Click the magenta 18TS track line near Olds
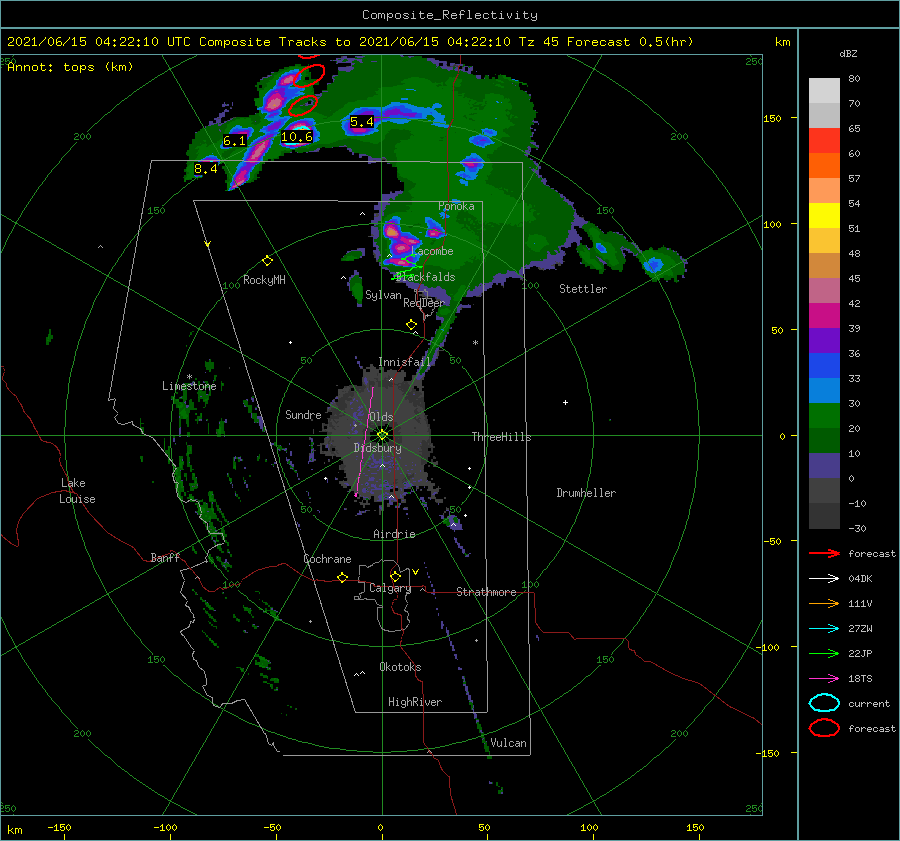Viewport: 900px width, 841px height. pyautogui.click(x=364, y=442)
